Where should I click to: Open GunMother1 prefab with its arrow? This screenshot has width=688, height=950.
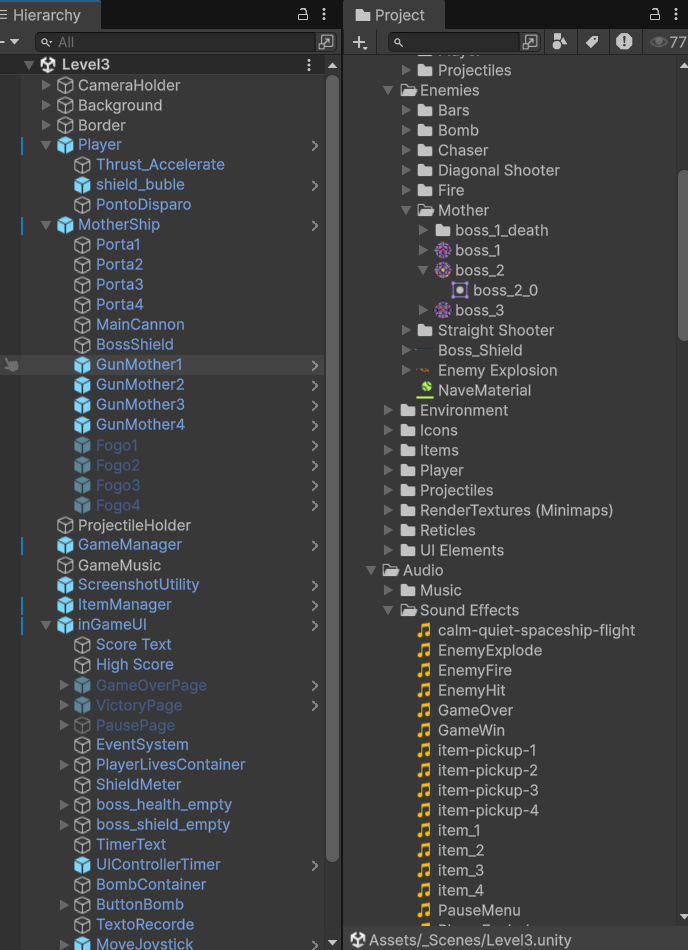coord(315,365)
